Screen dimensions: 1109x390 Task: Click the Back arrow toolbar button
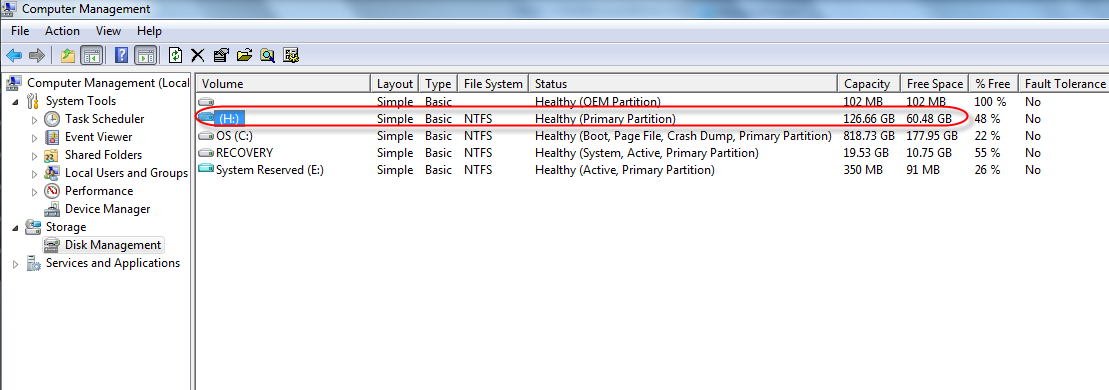pyautogui.click(x=14, y=55)
